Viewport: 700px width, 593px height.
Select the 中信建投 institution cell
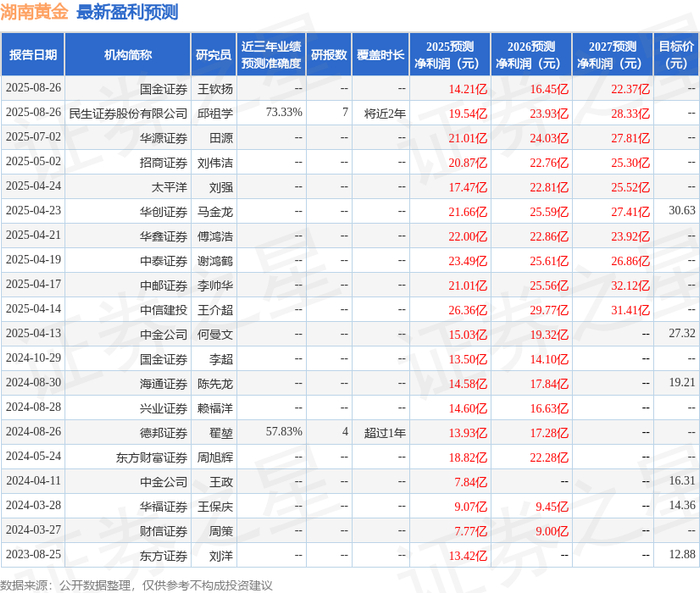(x=163, y=310)
